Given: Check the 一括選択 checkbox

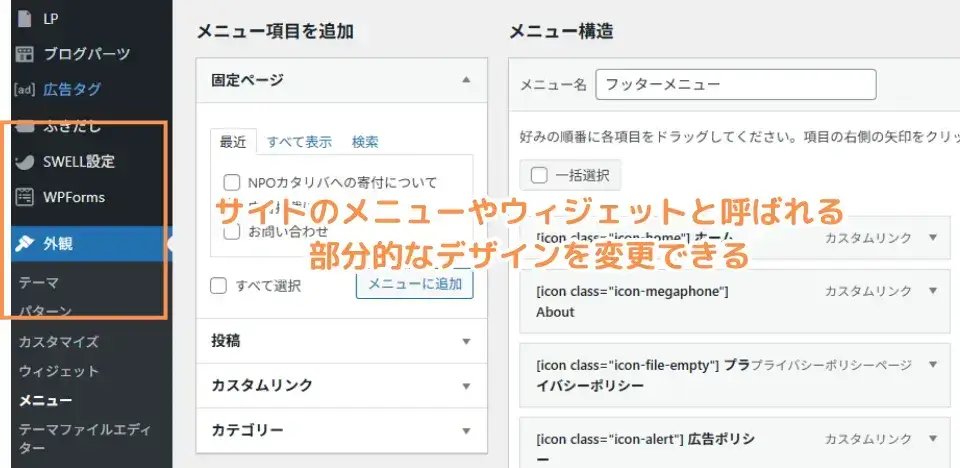Looking at the screenshot, I should click(x=539, y=176).
